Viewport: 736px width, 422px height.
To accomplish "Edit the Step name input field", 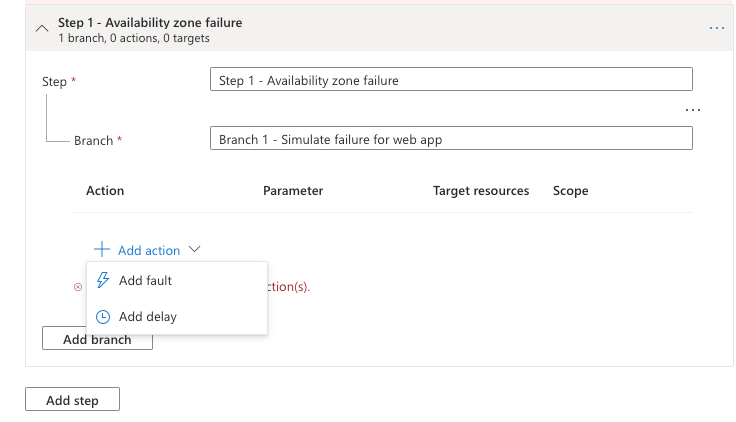I will coord(451,81).
